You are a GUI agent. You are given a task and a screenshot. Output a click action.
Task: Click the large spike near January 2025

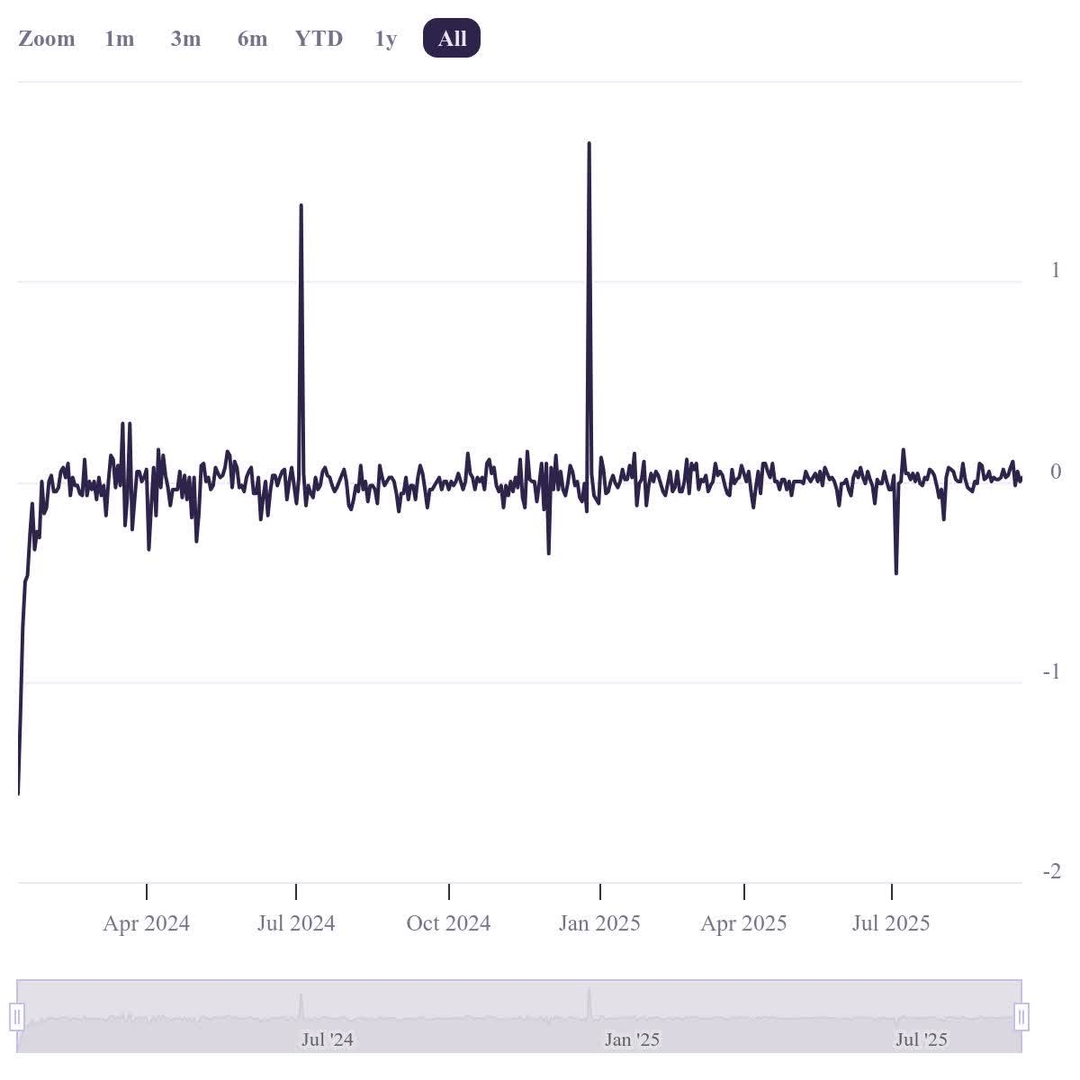(589, 145)
